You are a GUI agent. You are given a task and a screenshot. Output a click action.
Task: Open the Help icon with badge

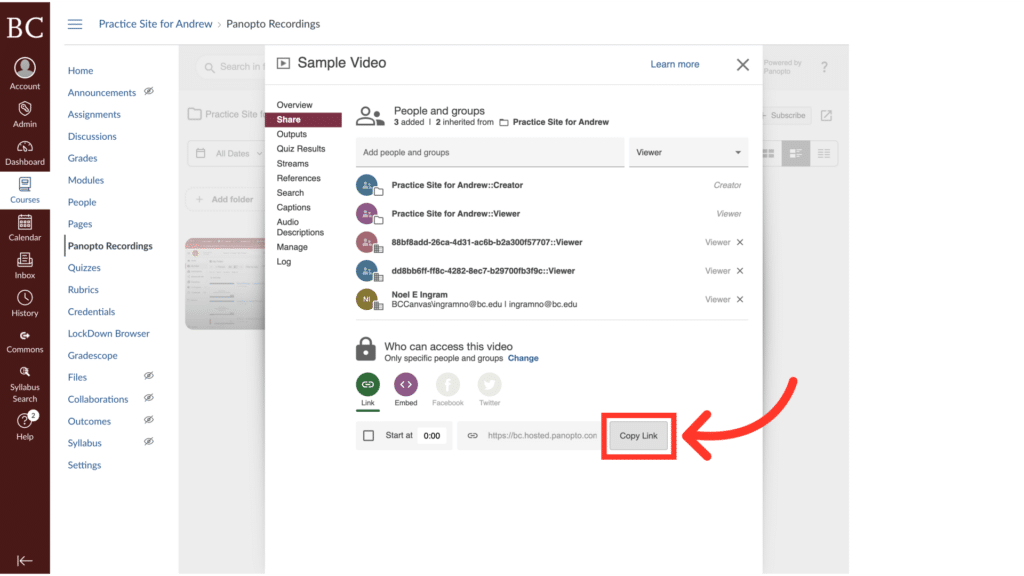[x=25, y=421]
